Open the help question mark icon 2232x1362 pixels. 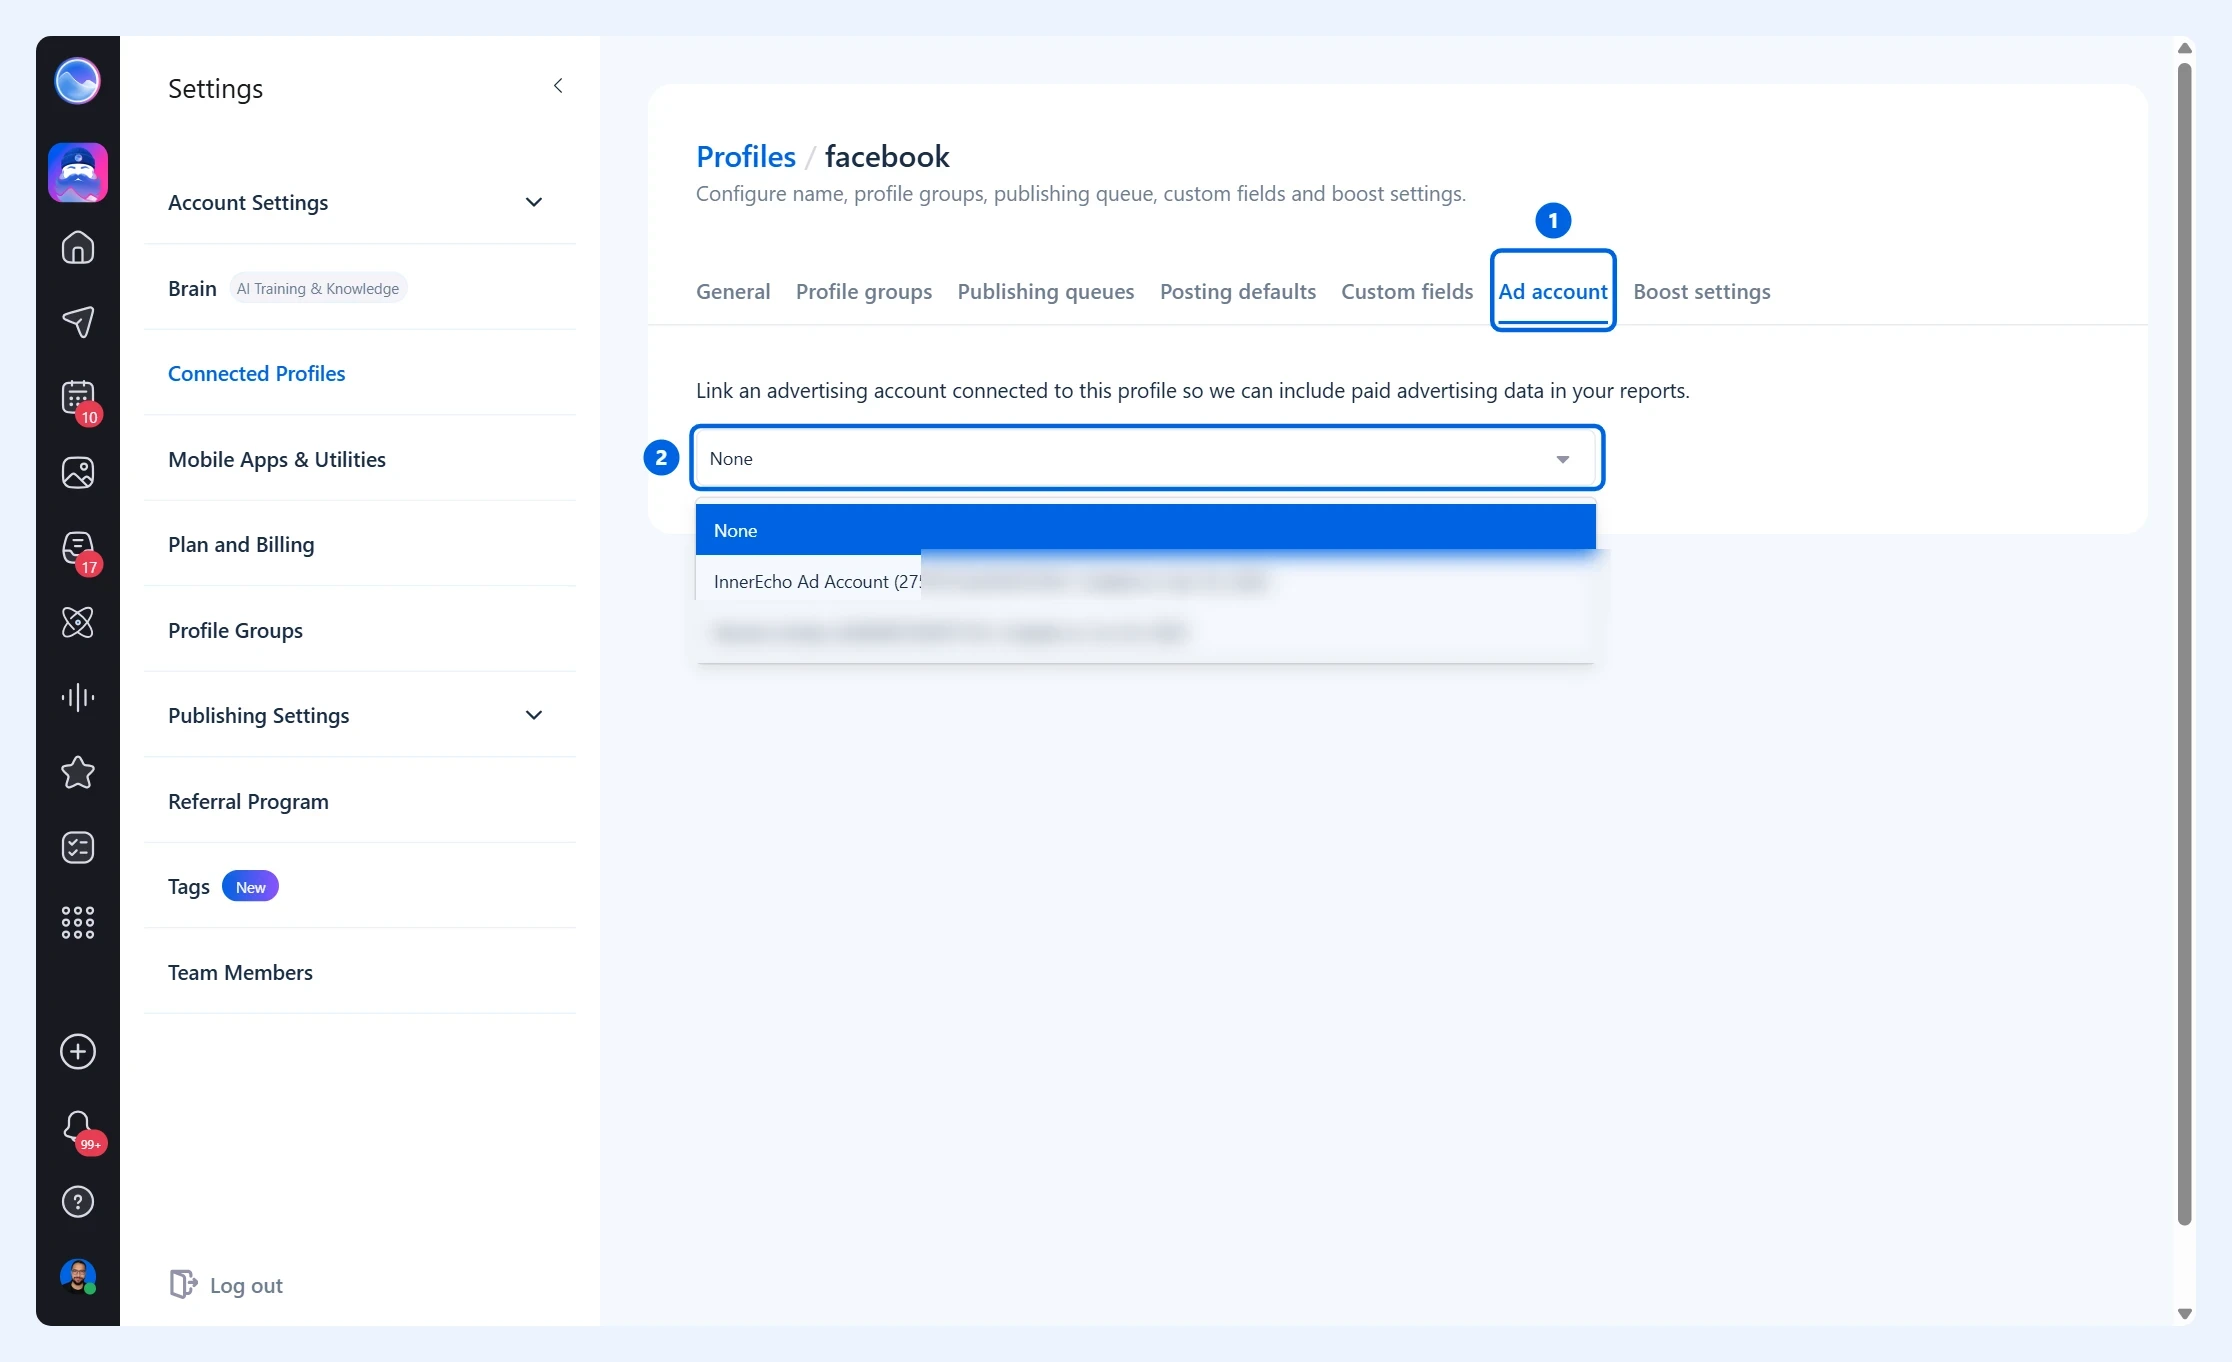(78, 1202)
